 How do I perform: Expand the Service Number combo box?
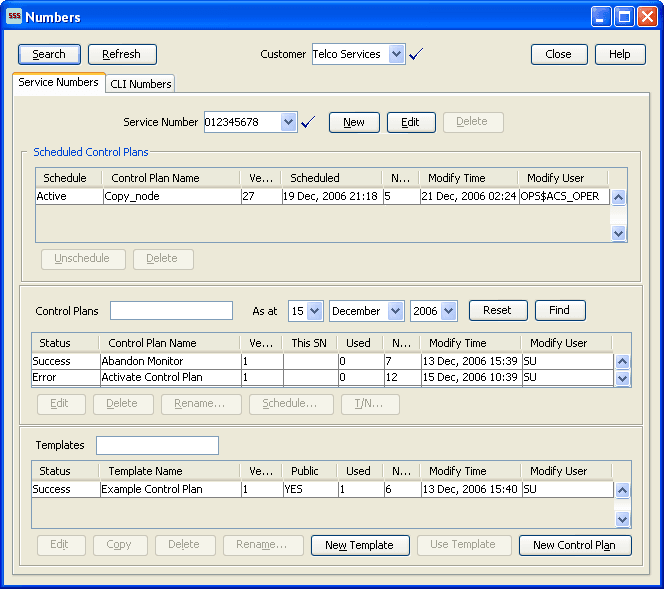pos(289,122)
